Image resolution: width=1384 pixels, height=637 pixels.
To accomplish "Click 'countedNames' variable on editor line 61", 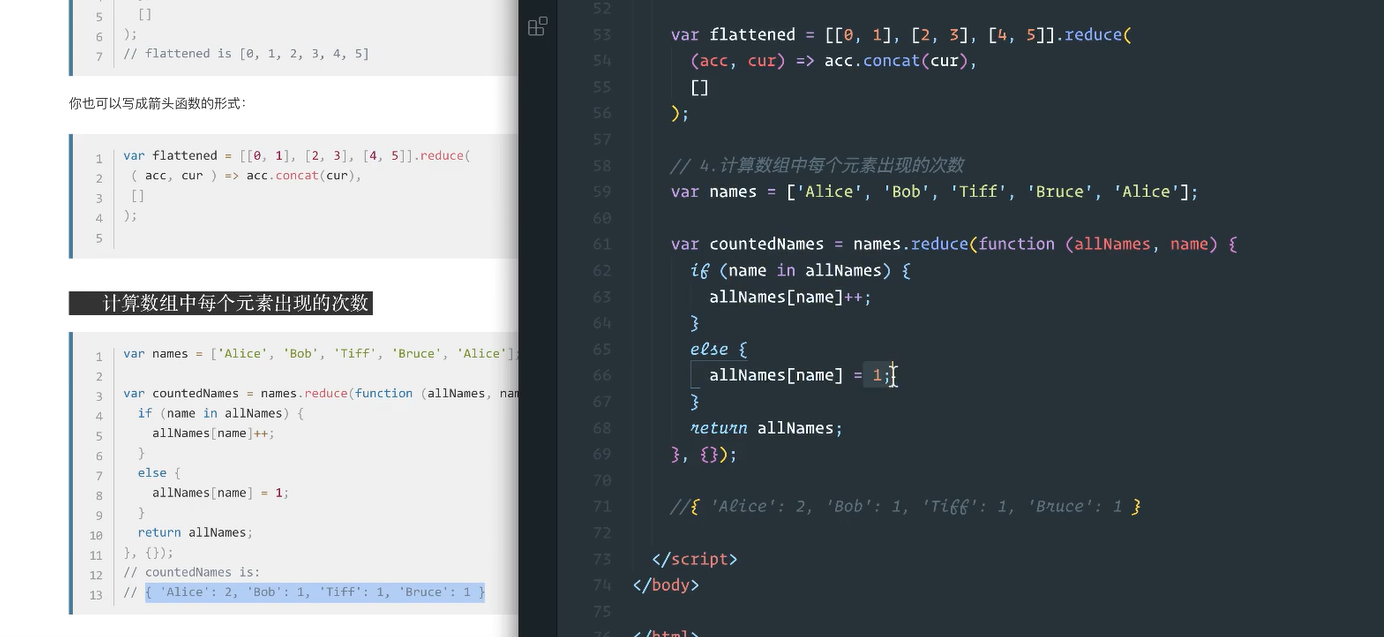I will [766, 244].
